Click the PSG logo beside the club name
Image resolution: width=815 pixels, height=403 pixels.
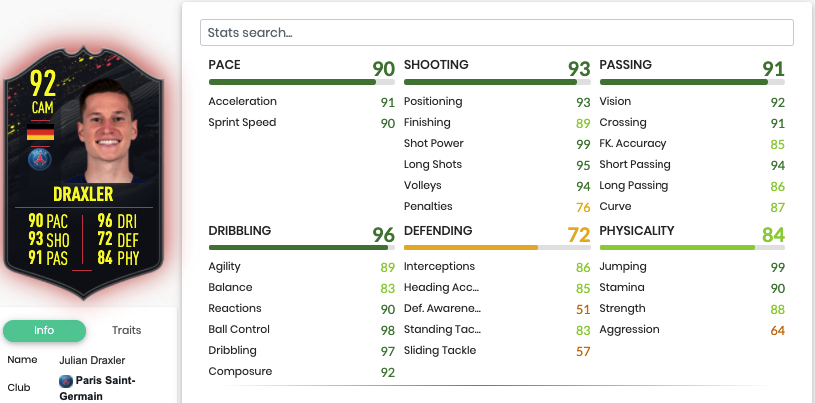tap(65, 381)
